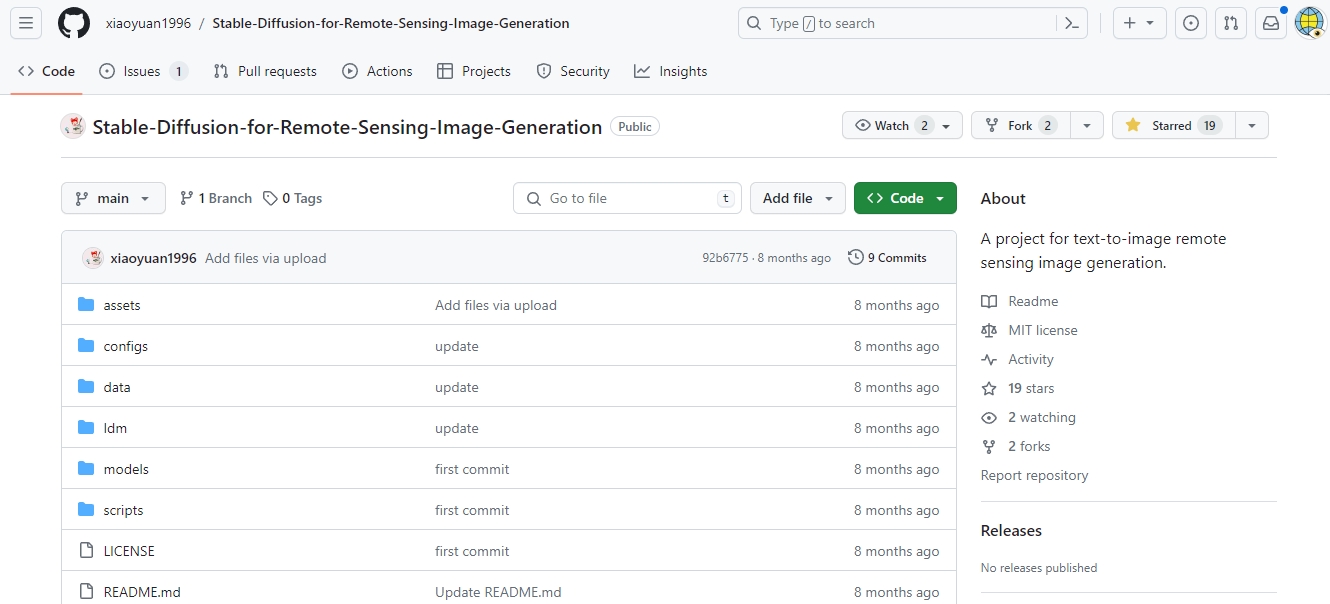The width and height of the screenshot is (1330, 604).
Task: Expand the Add file dropdown
Action: (798, 198)
